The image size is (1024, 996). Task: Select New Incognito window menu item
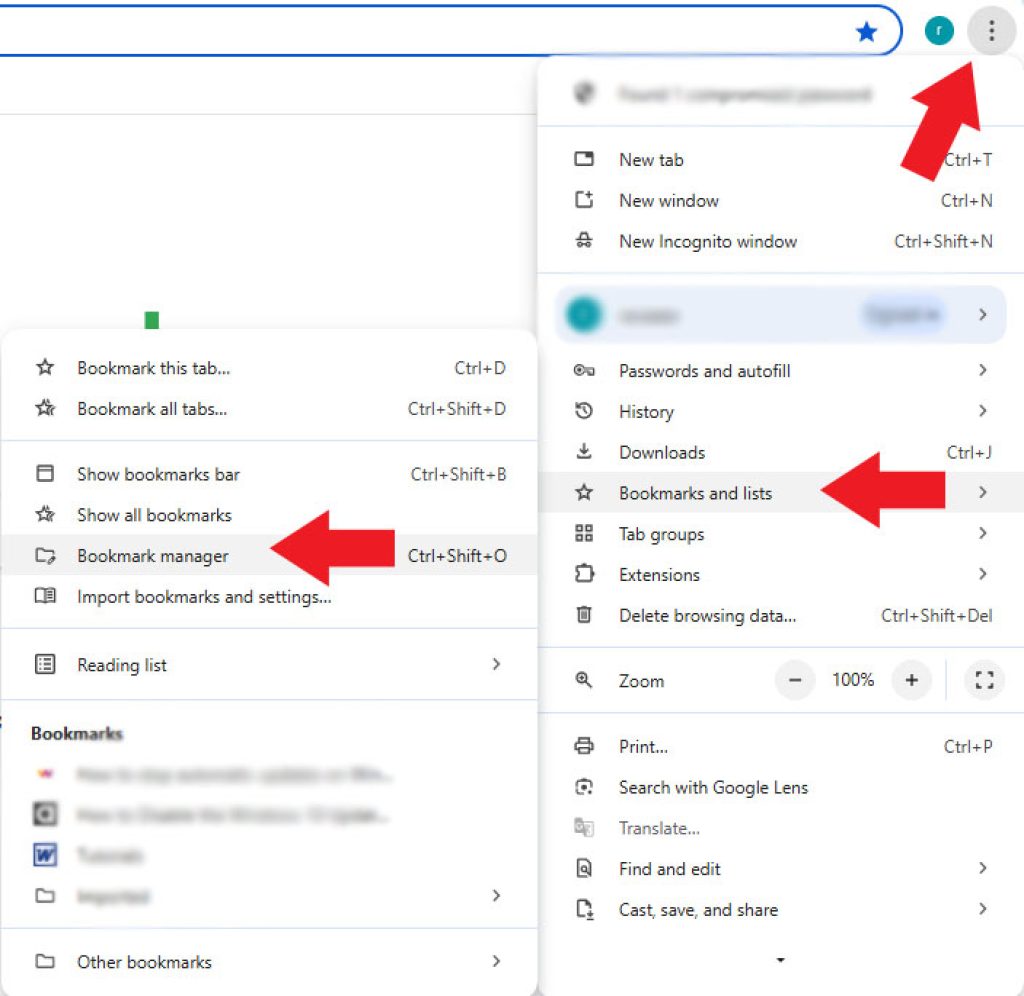point(781,241)
